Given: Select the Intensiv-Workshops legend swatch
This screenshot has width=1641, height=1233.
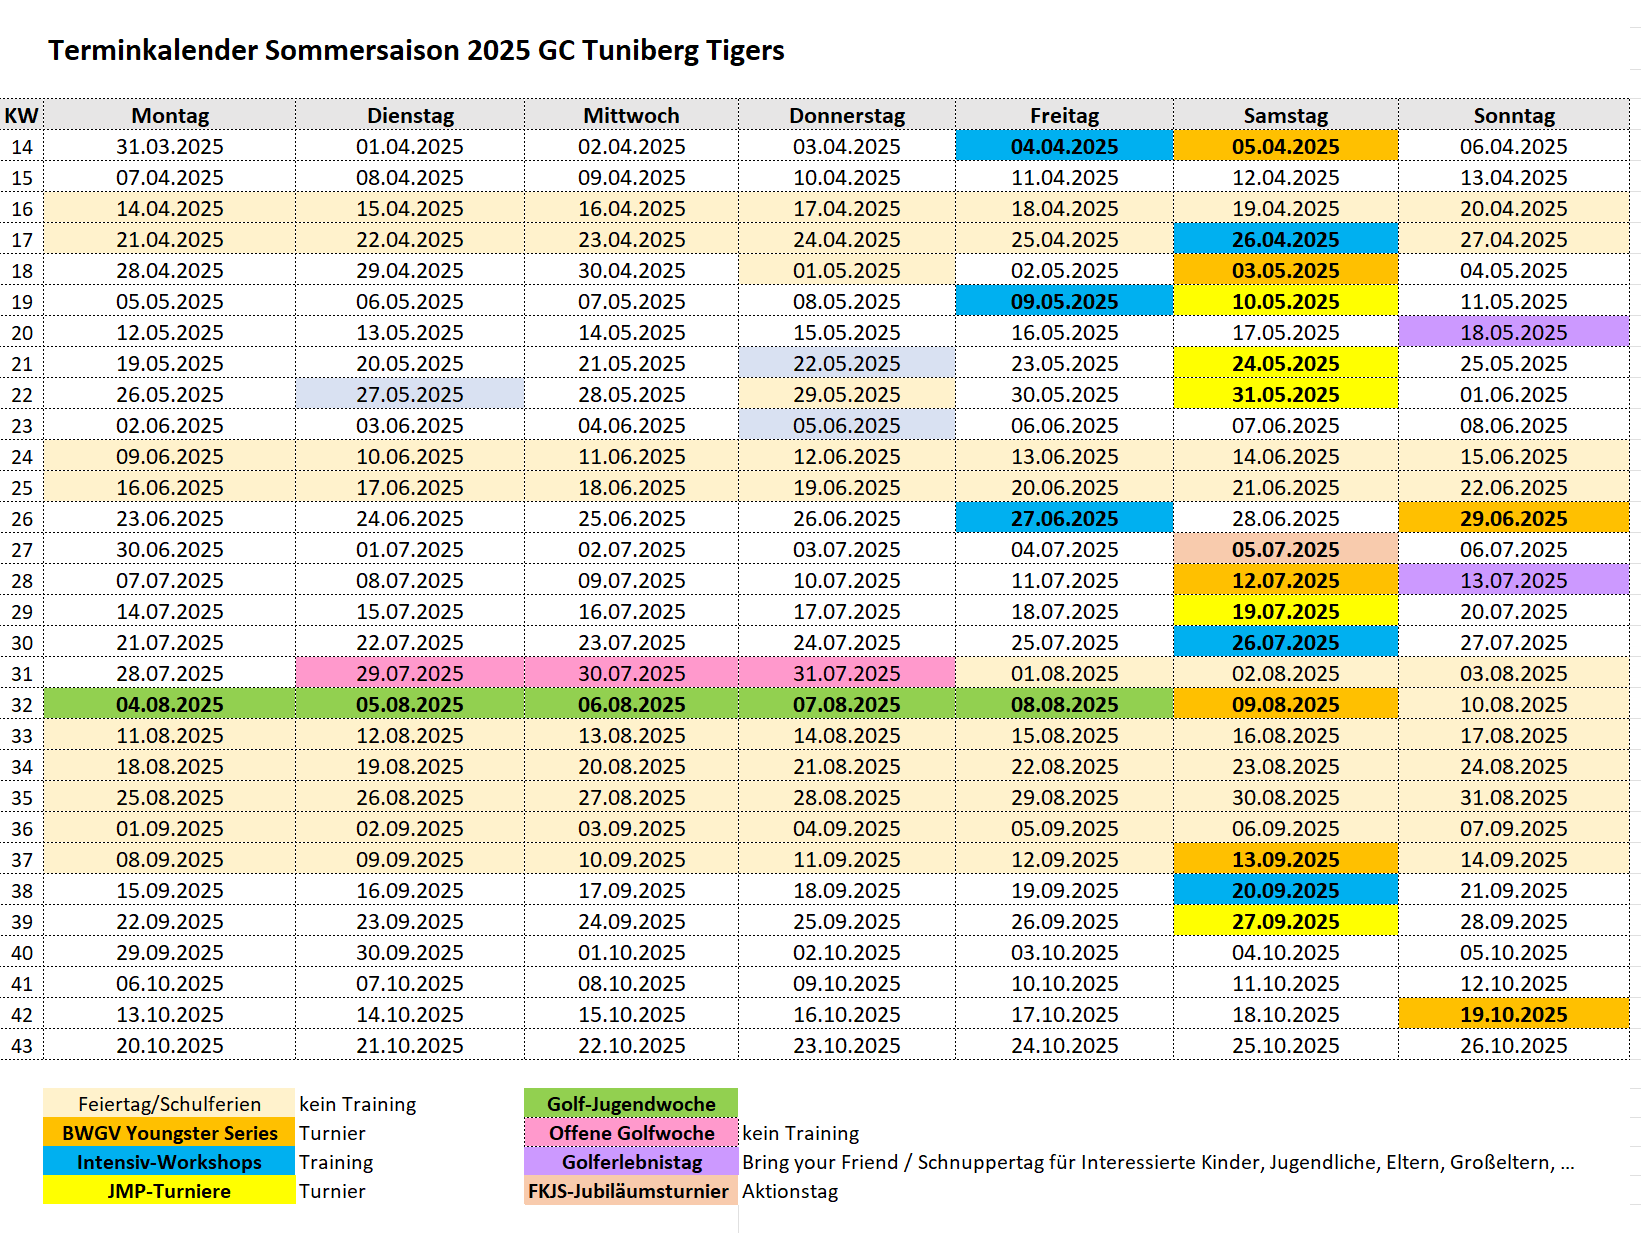Looking at the screenshot, I should (x=169, y=1161).
